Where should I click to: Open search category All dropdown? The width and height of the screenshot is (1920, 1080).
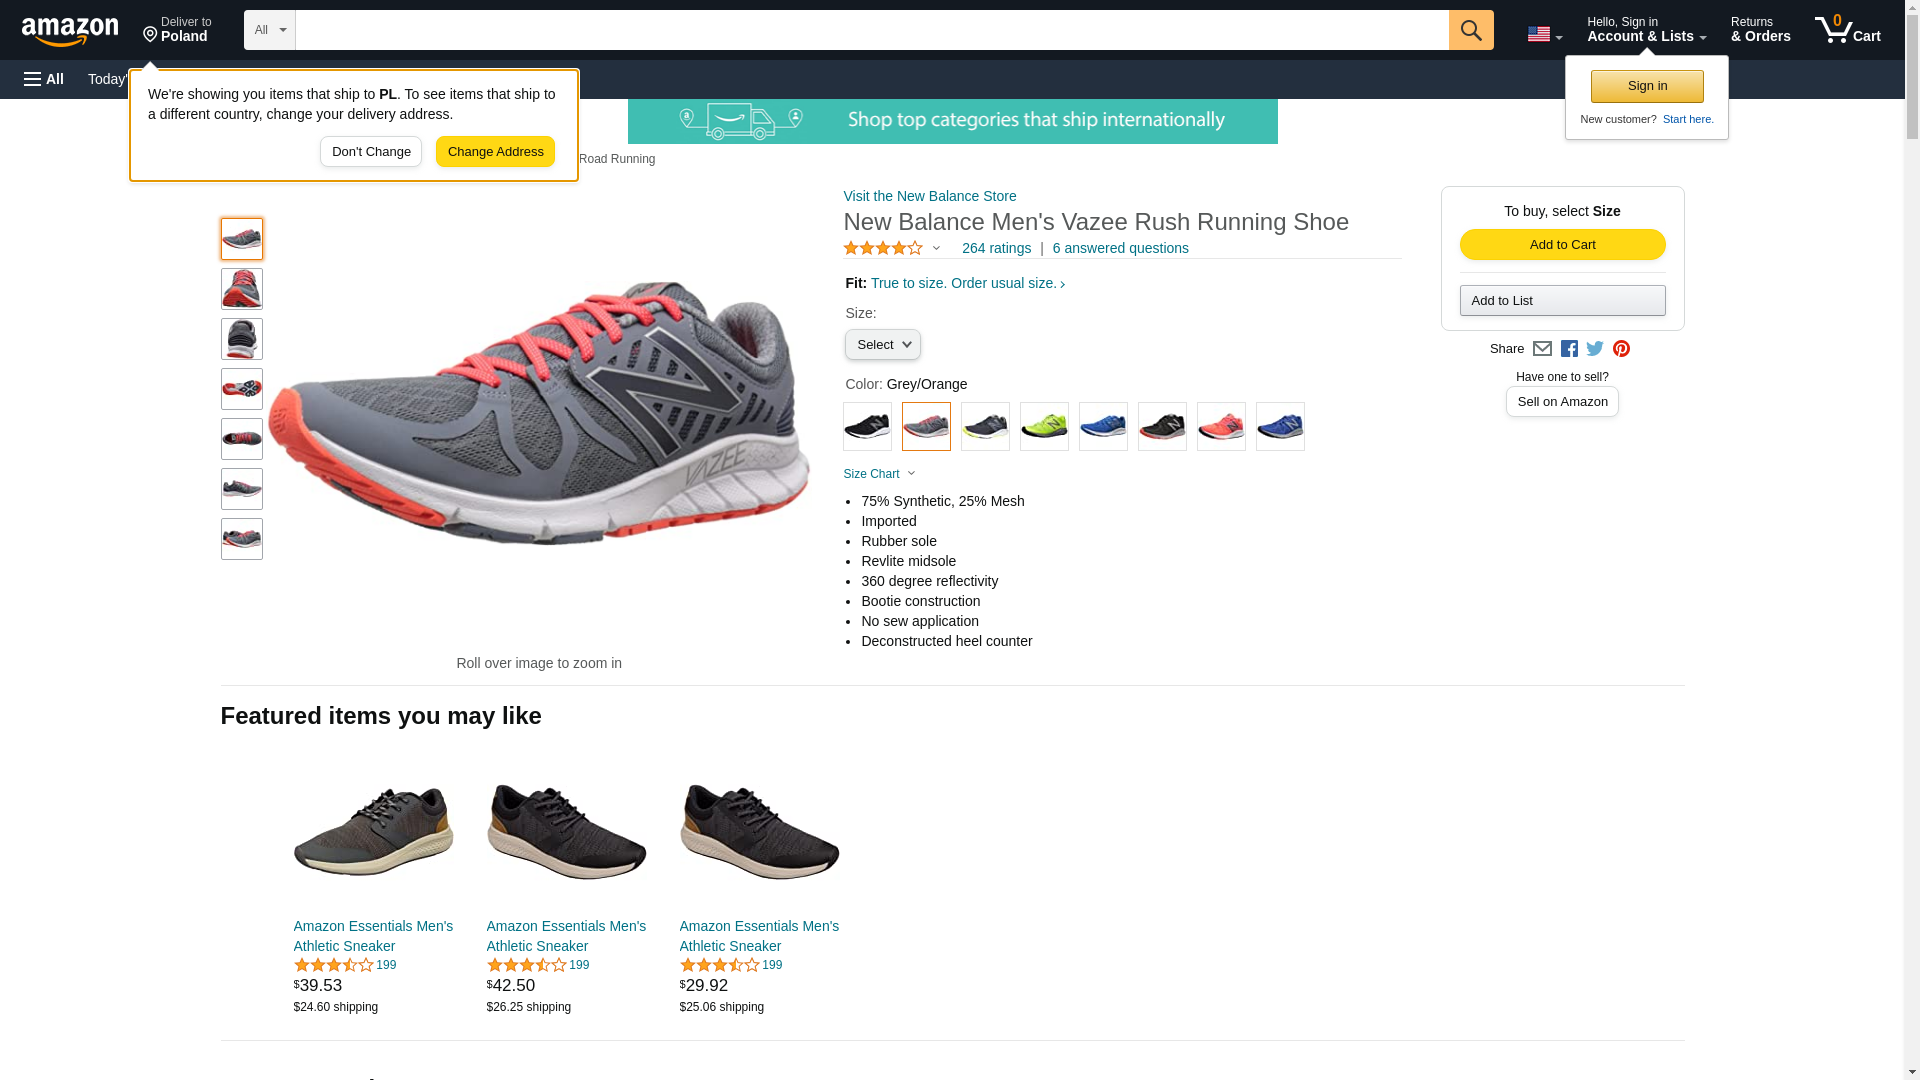pyautogui.click(x=269, y=30)
